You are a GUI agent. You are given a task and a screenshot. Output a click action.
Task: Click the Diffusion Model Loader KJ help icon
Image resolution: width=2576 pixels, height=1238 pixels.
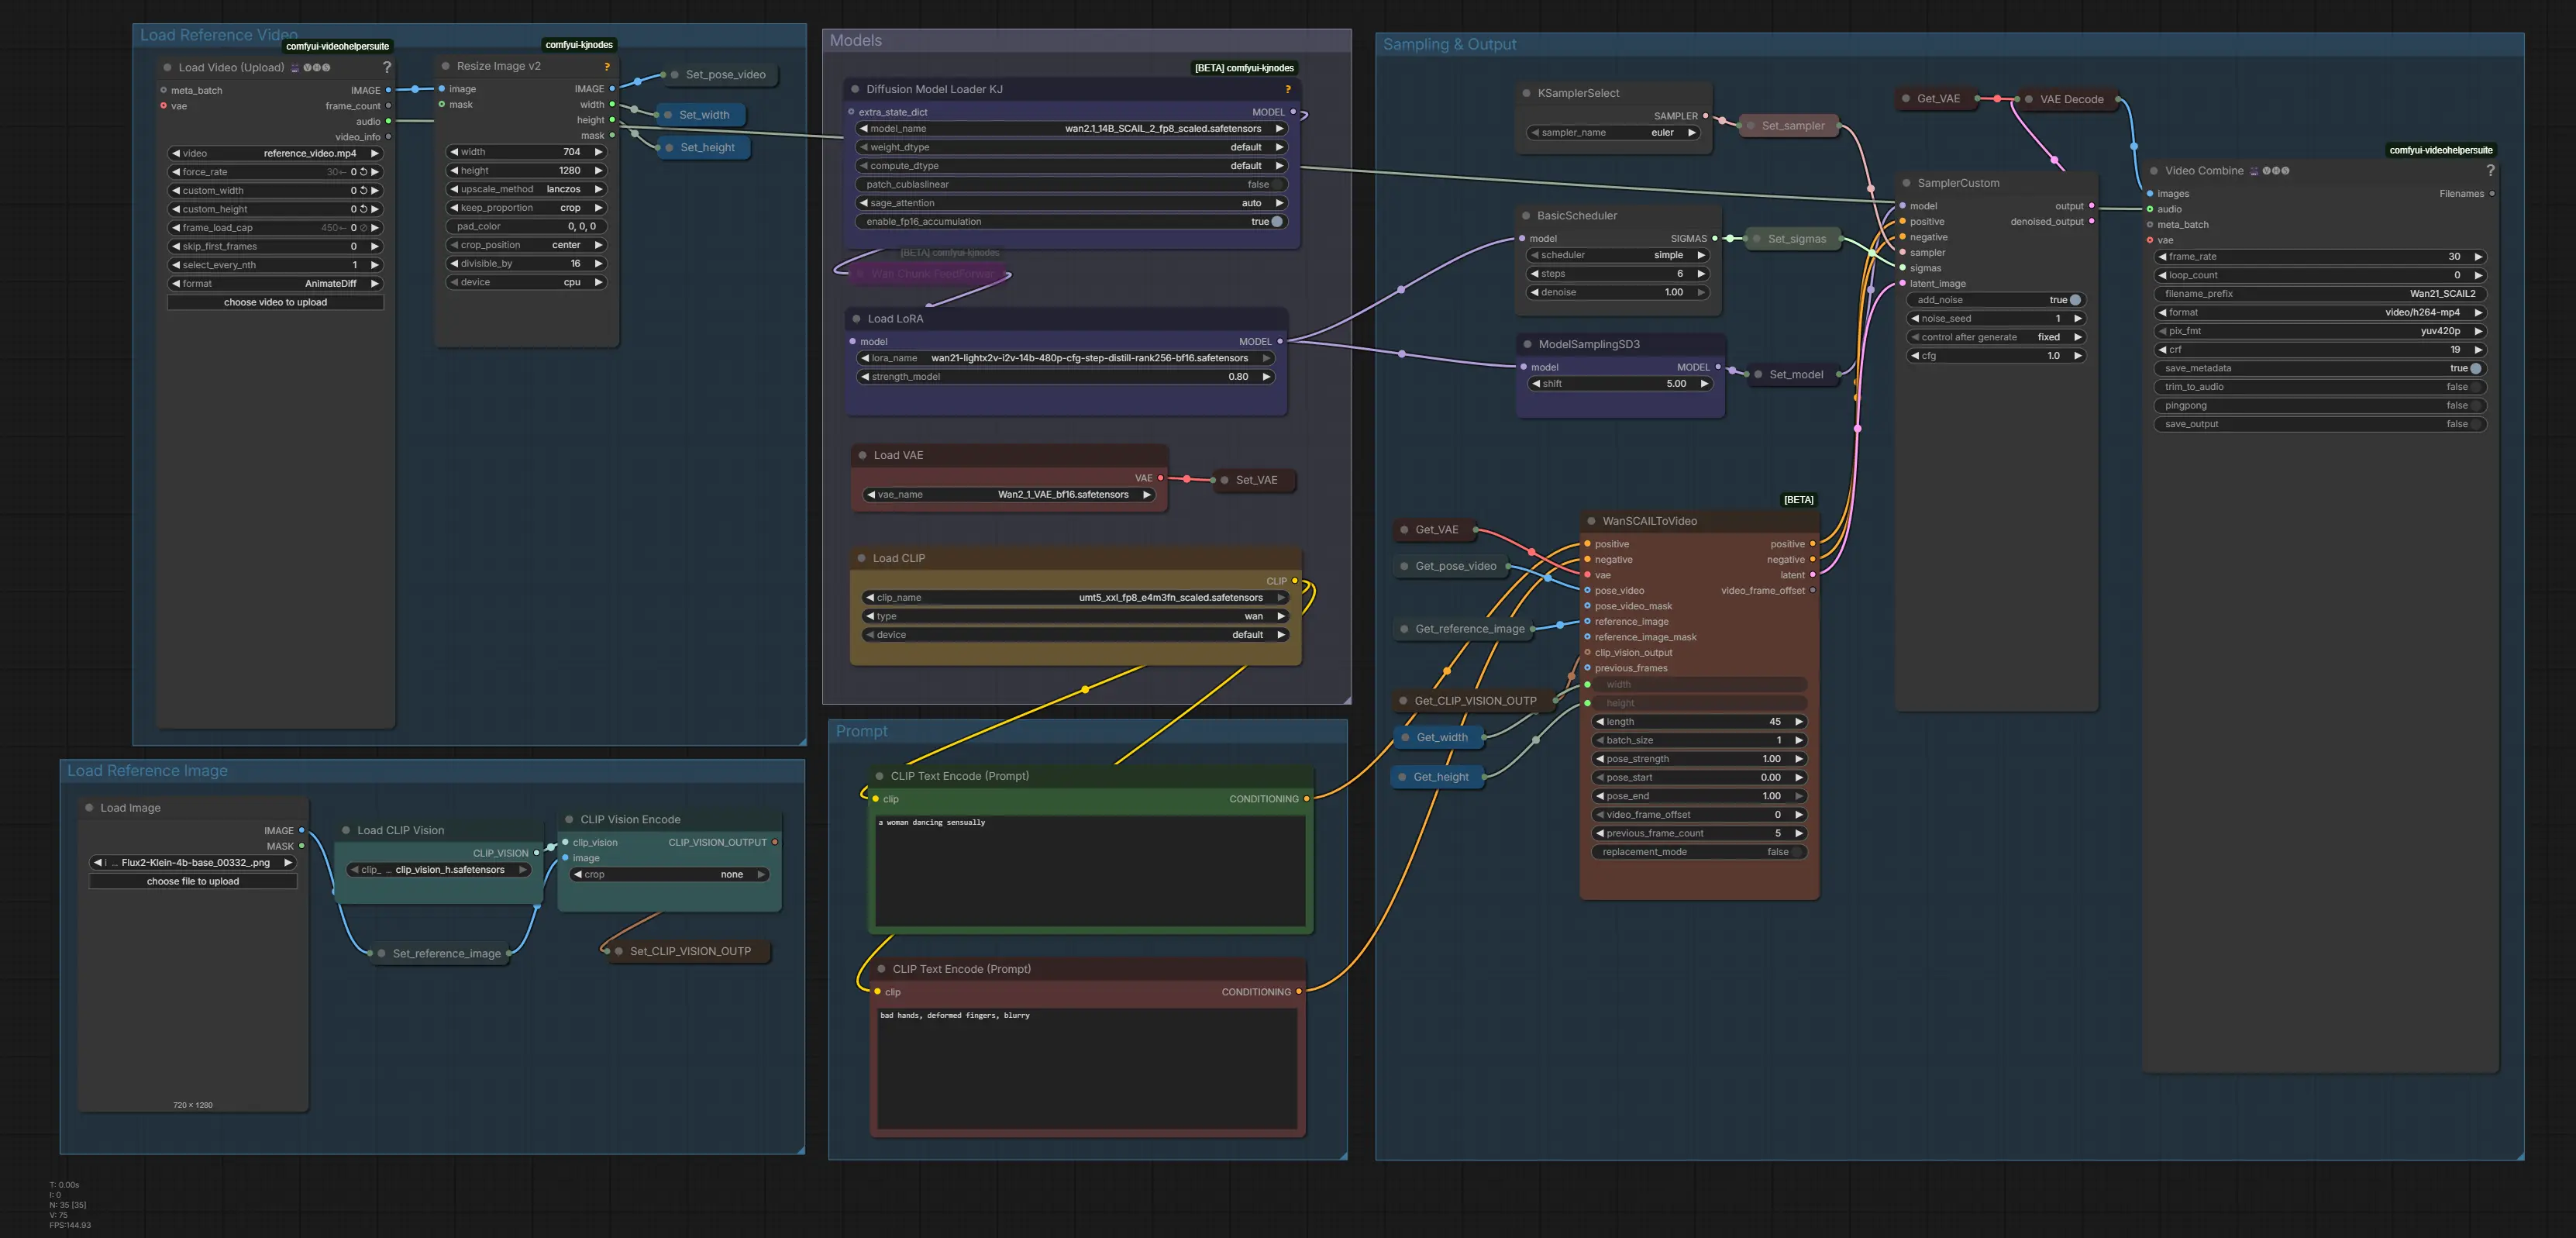click(1288, 89)
